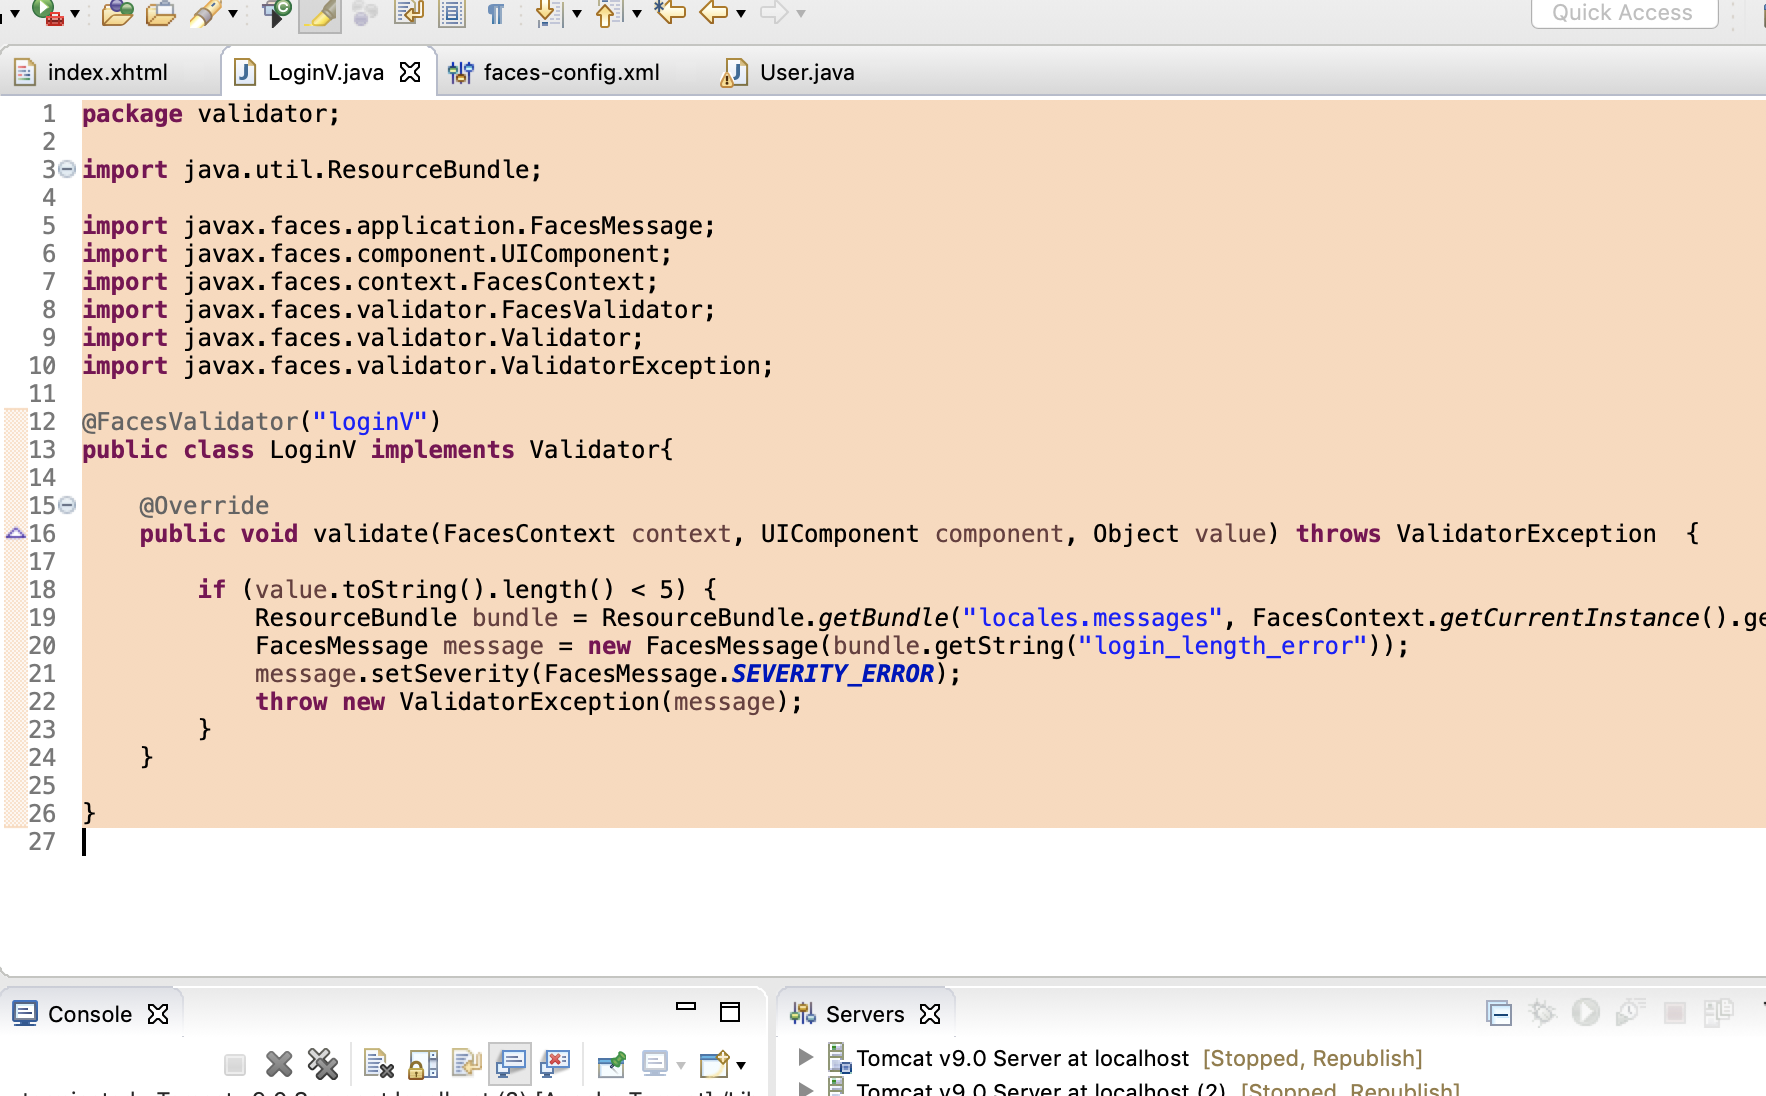Viewport: 1766px width, 1096px height.
Task: Expand Tomcat v9.0 Server at localhost
Action: (x=806, y=1056)
